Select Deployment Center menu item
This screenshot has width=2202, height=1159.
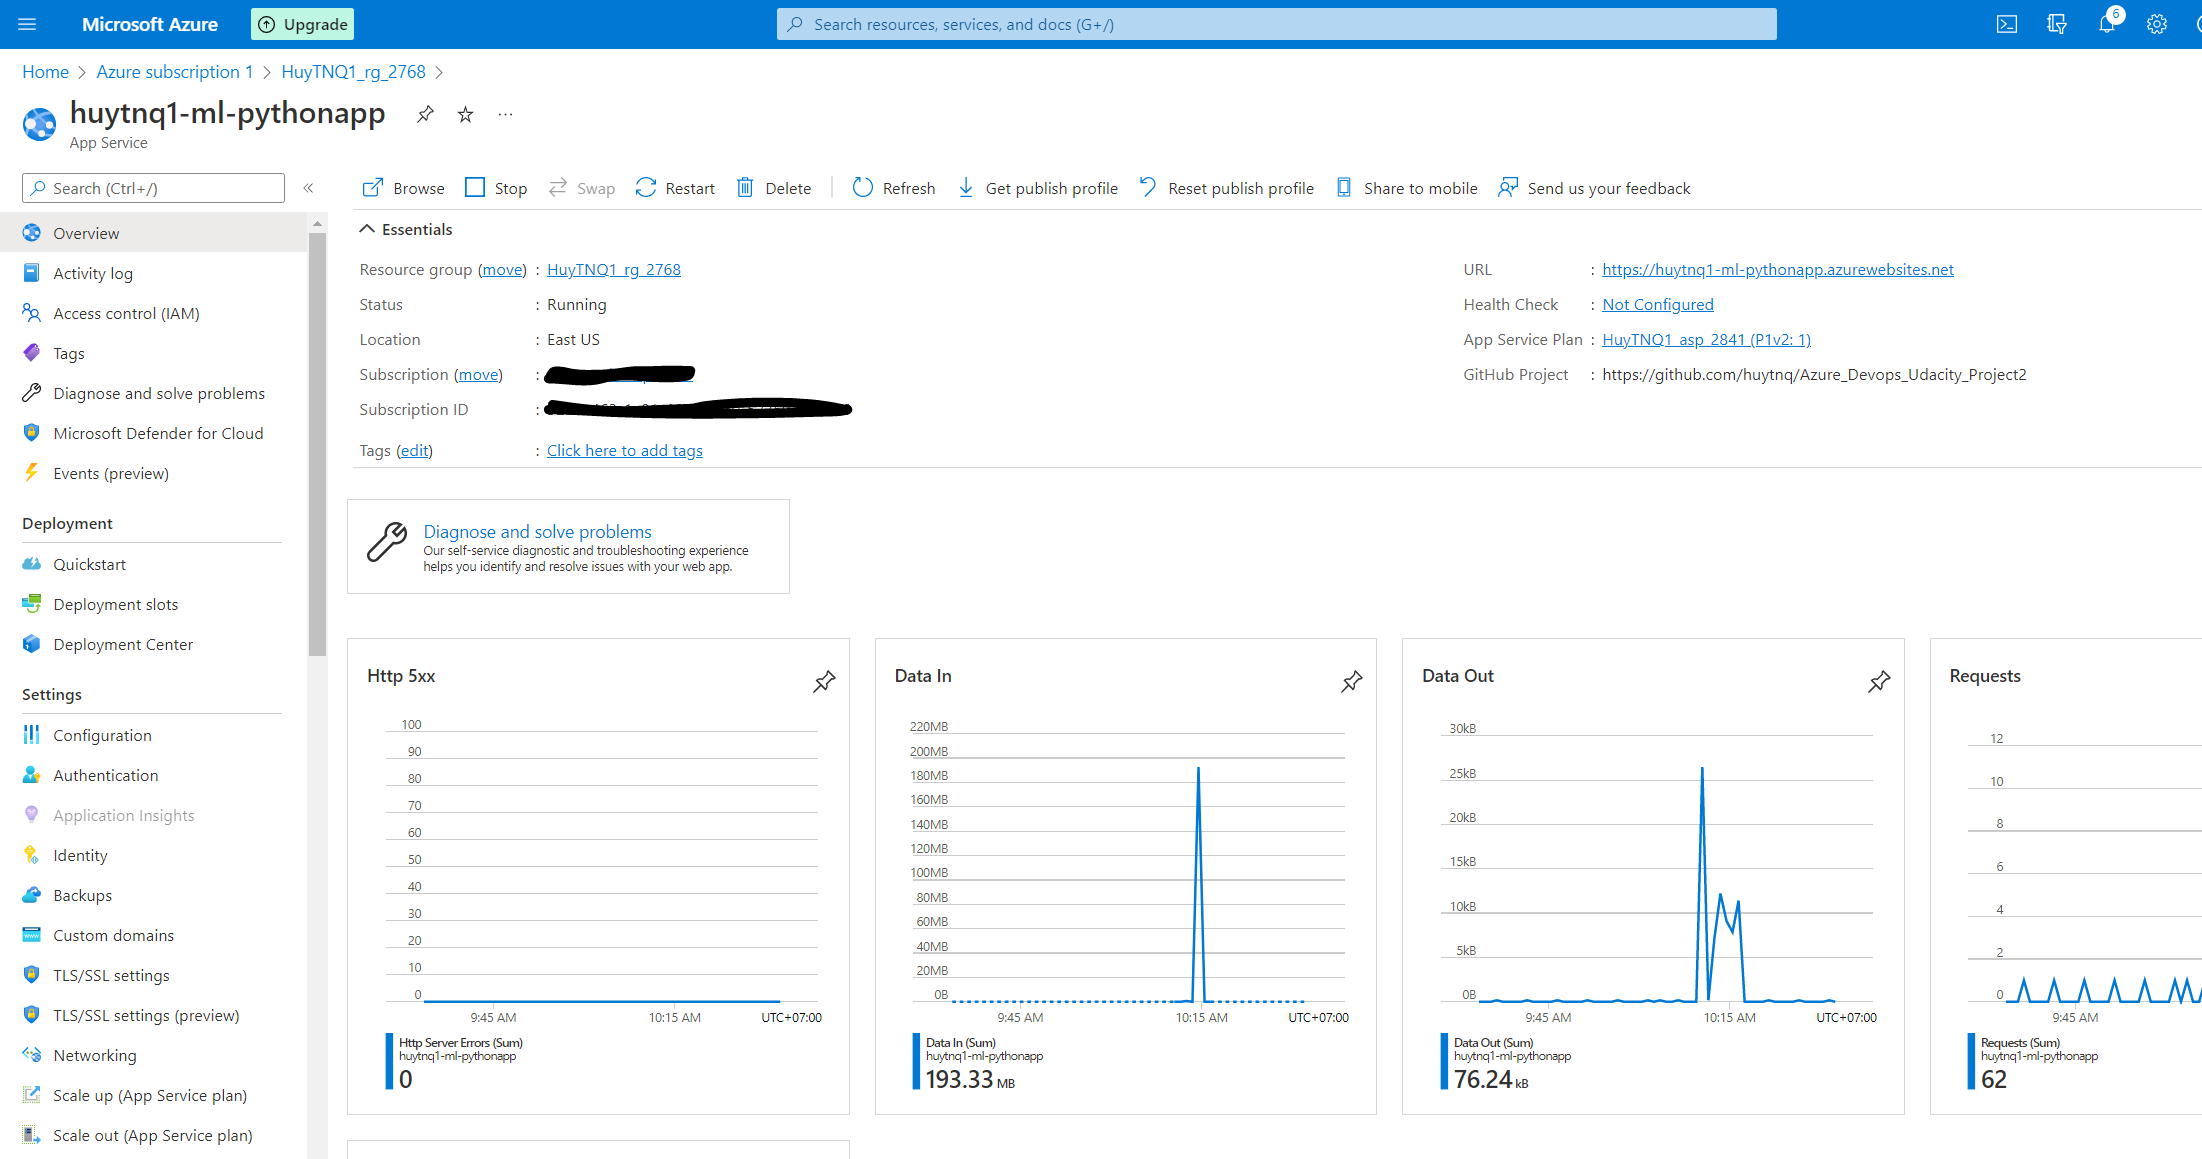click(123, 644)
